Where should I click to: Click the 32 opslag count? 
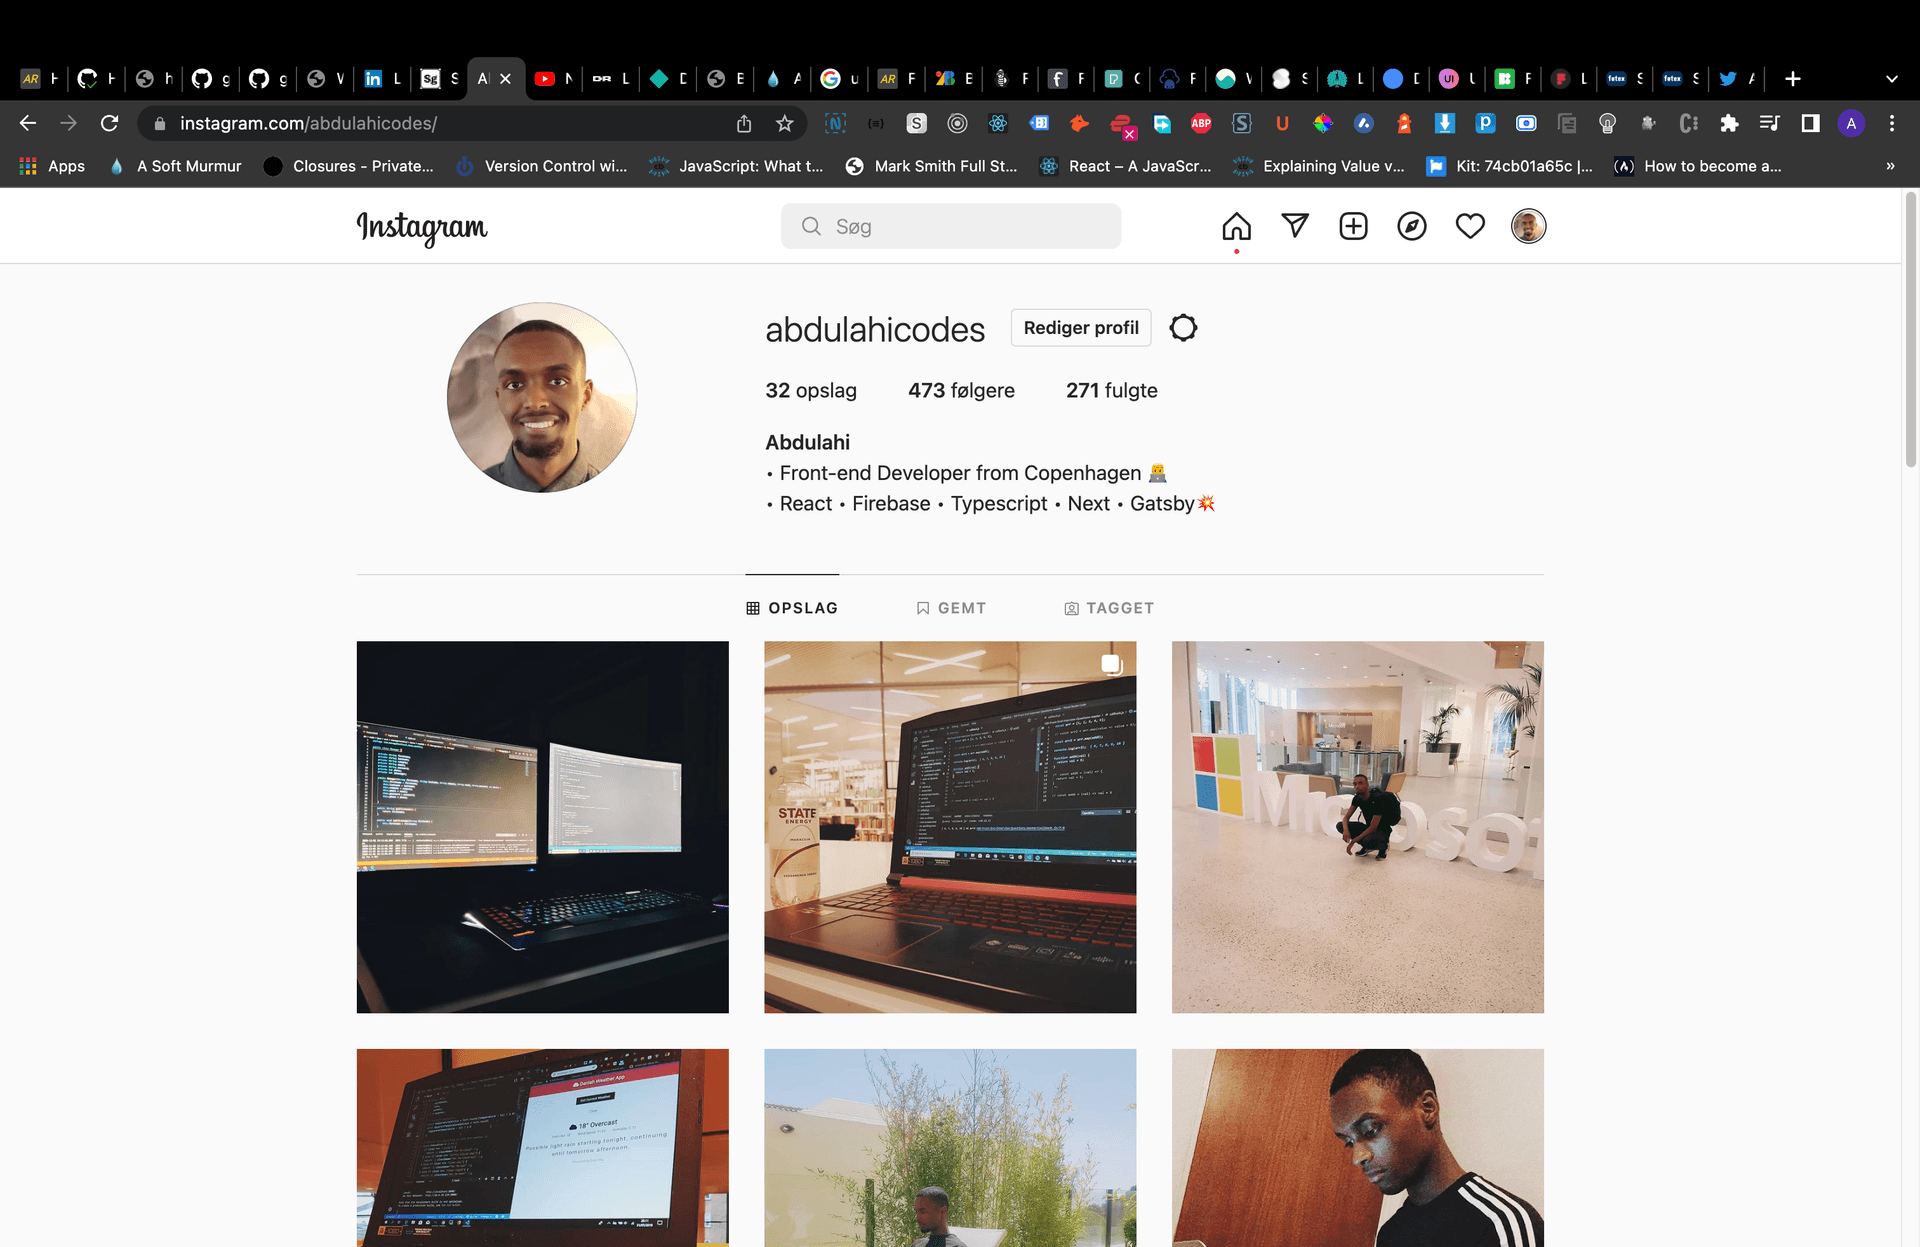(x=812, y=389)
